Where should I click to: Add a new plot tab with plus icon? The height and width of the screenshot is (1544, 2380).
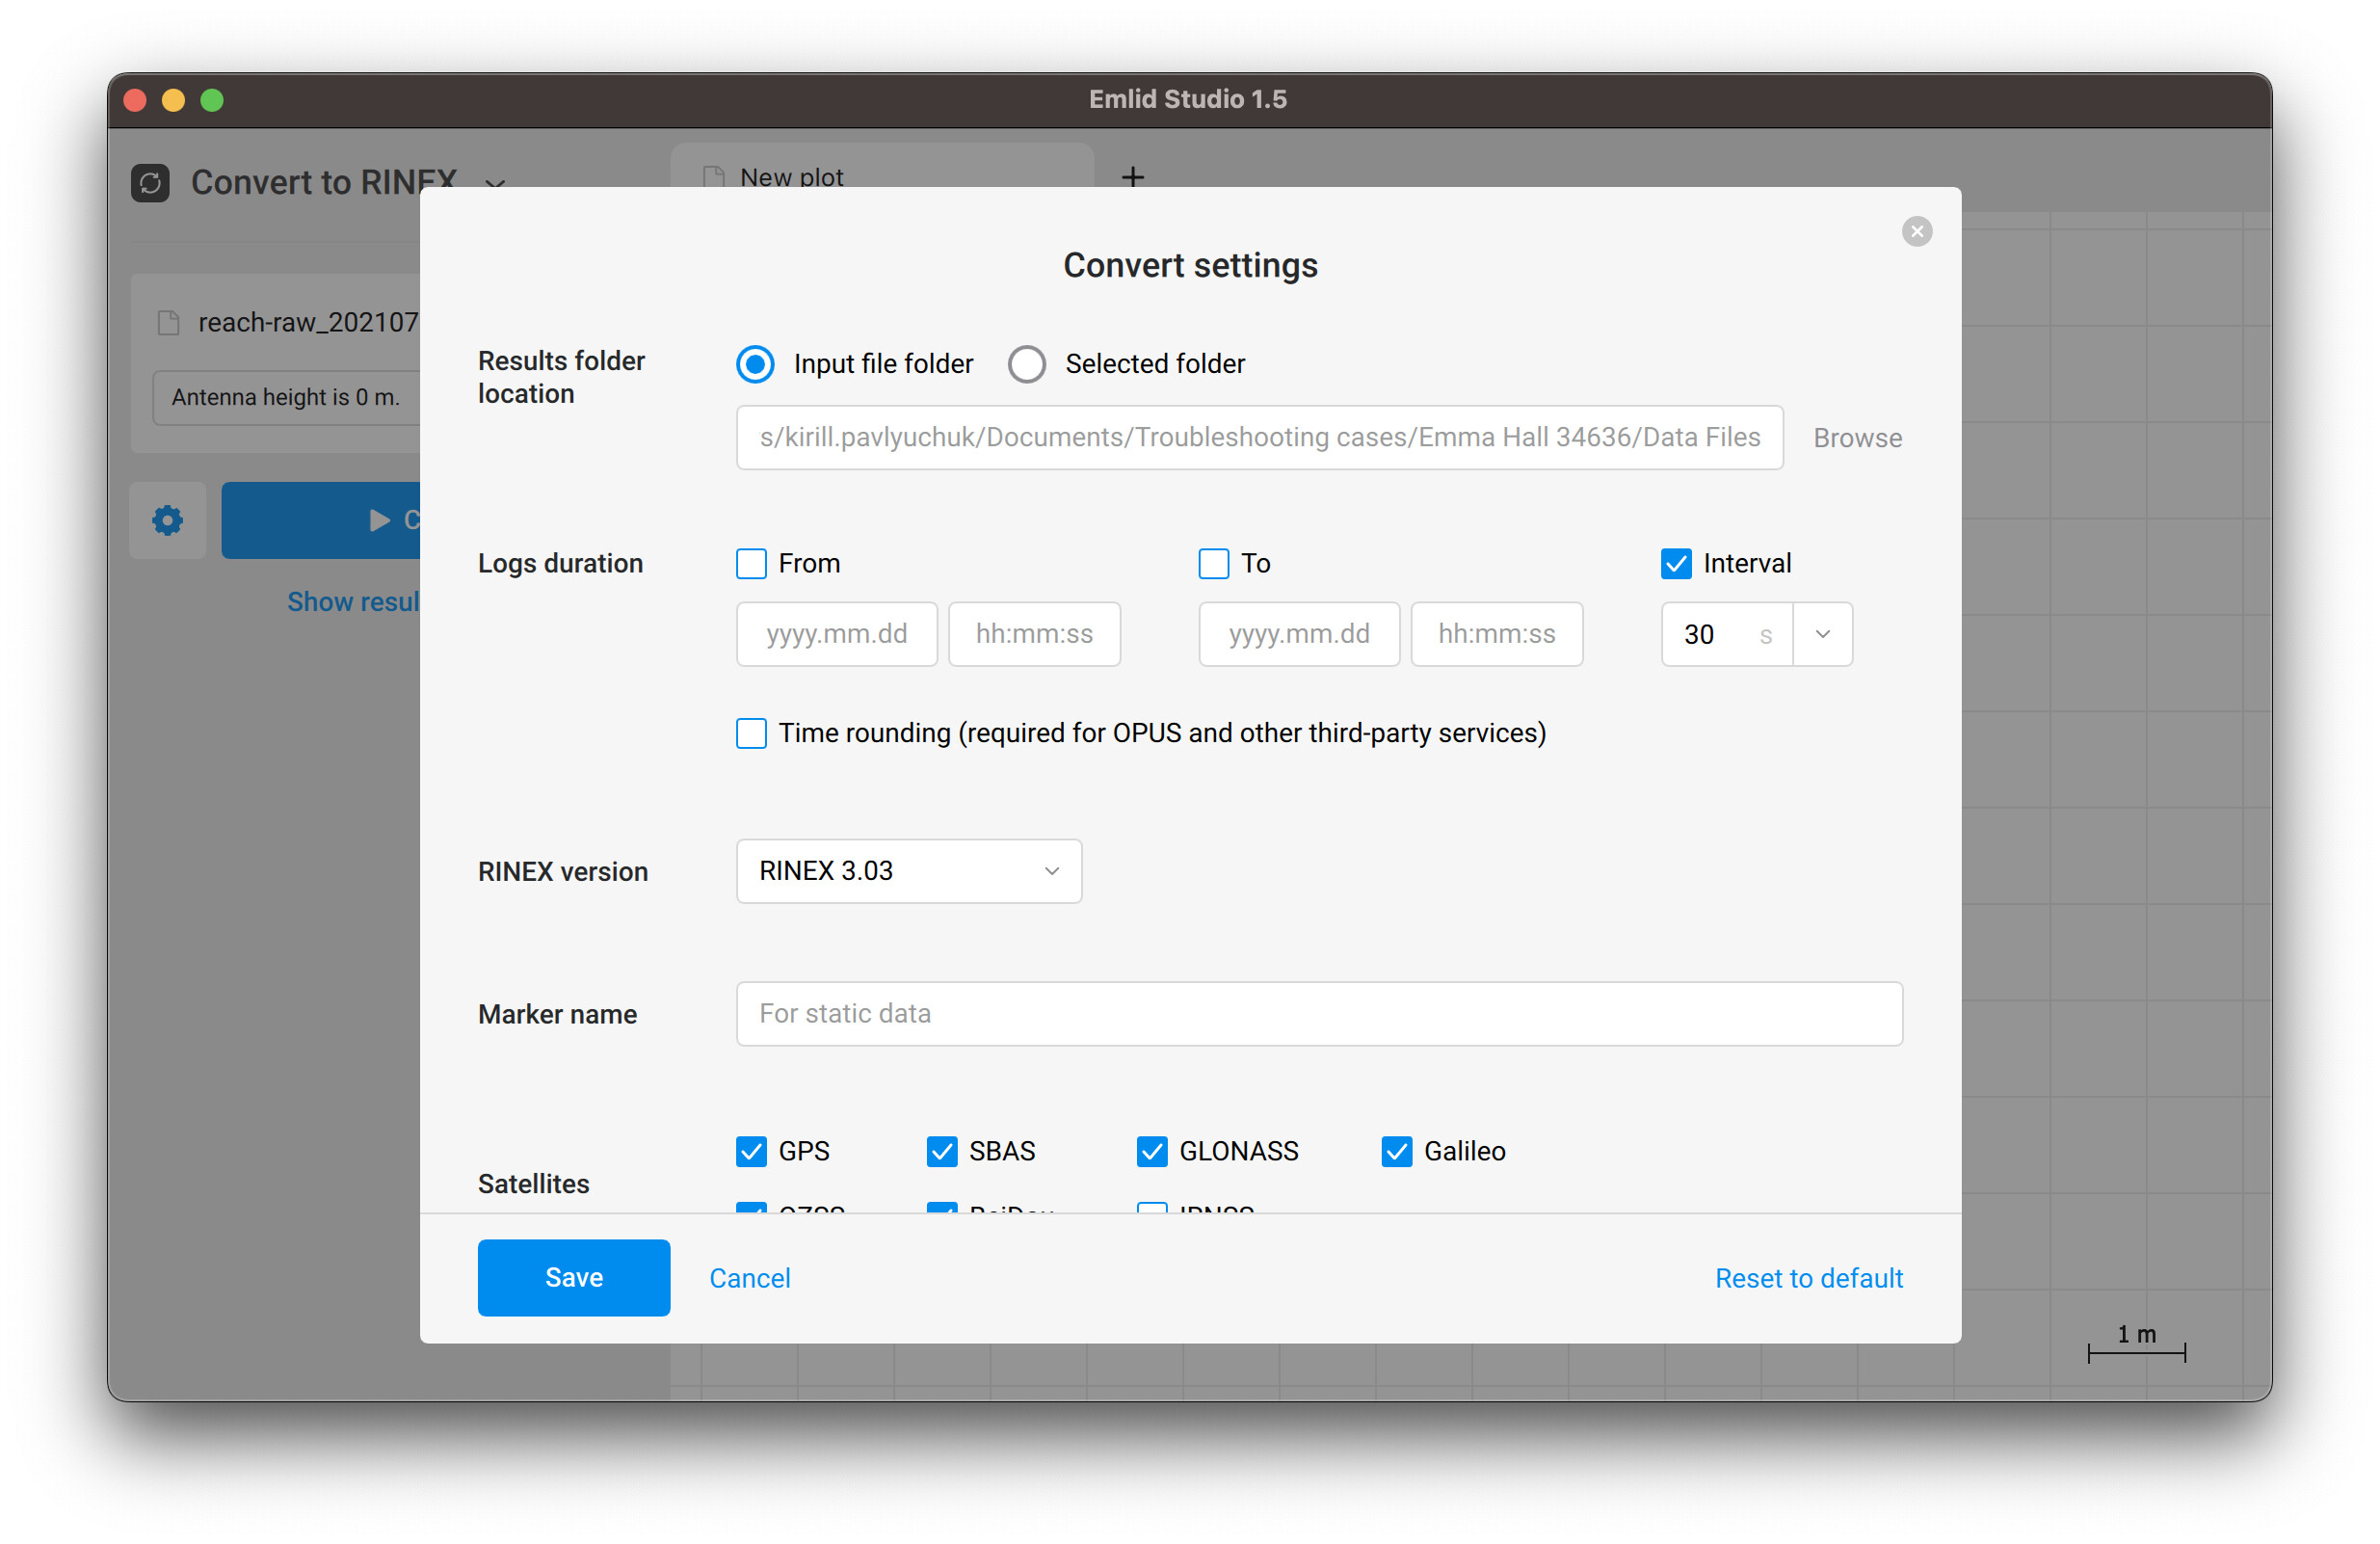click(1132, 177)
